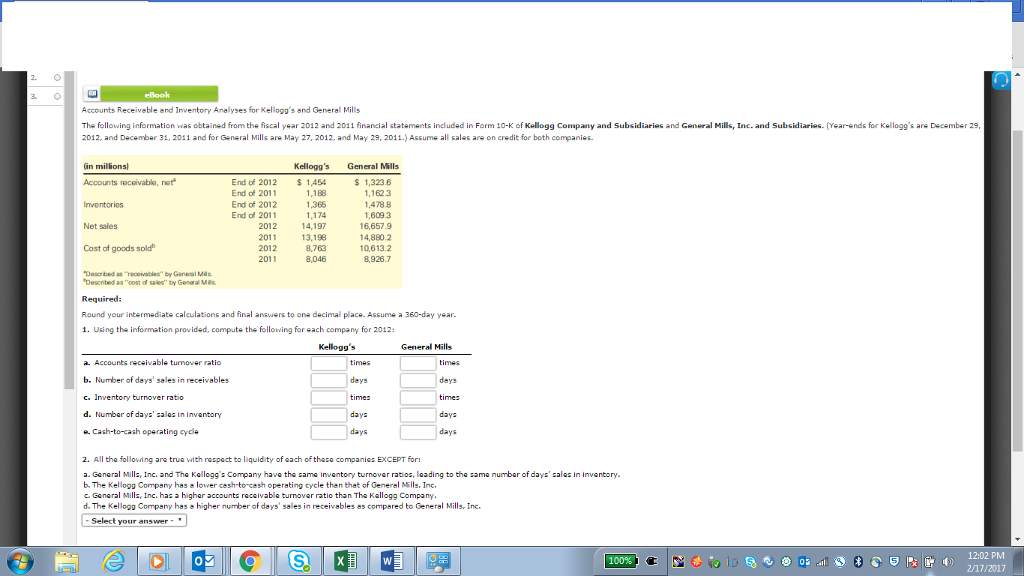Open File Explorer from taskbar
Image resolution: width=1024 pixels, height=576 pixels.
tap(67, 562)
